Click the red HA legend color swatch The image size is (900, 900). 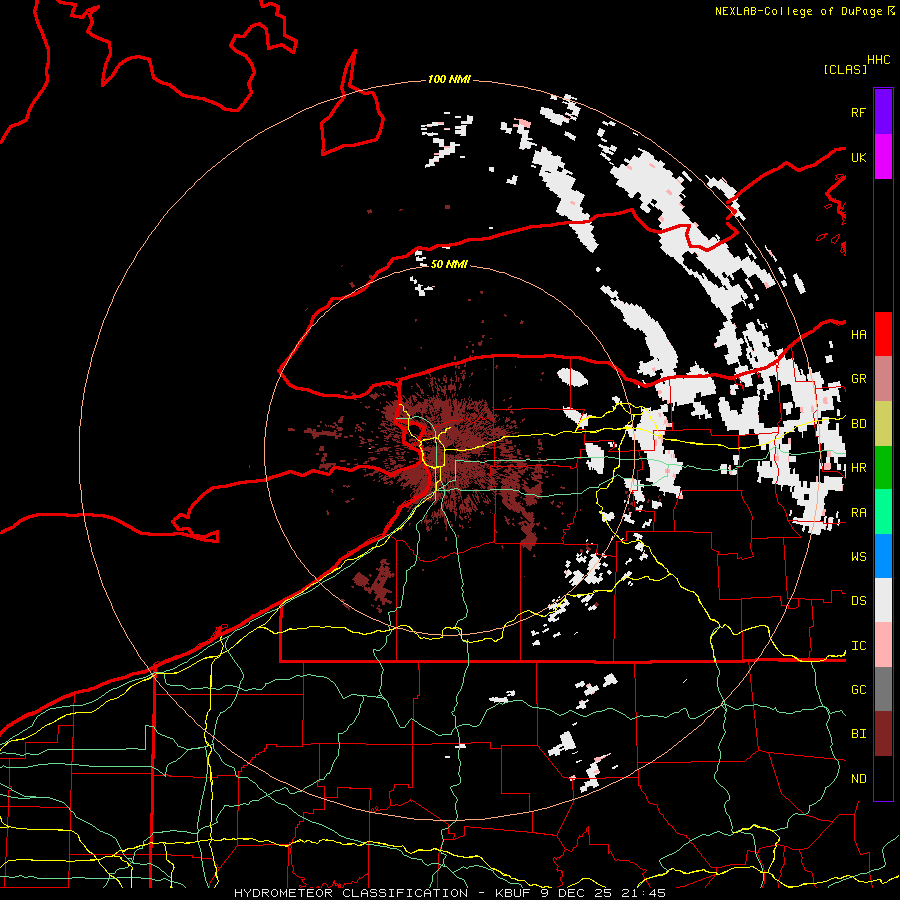[883, 334]
